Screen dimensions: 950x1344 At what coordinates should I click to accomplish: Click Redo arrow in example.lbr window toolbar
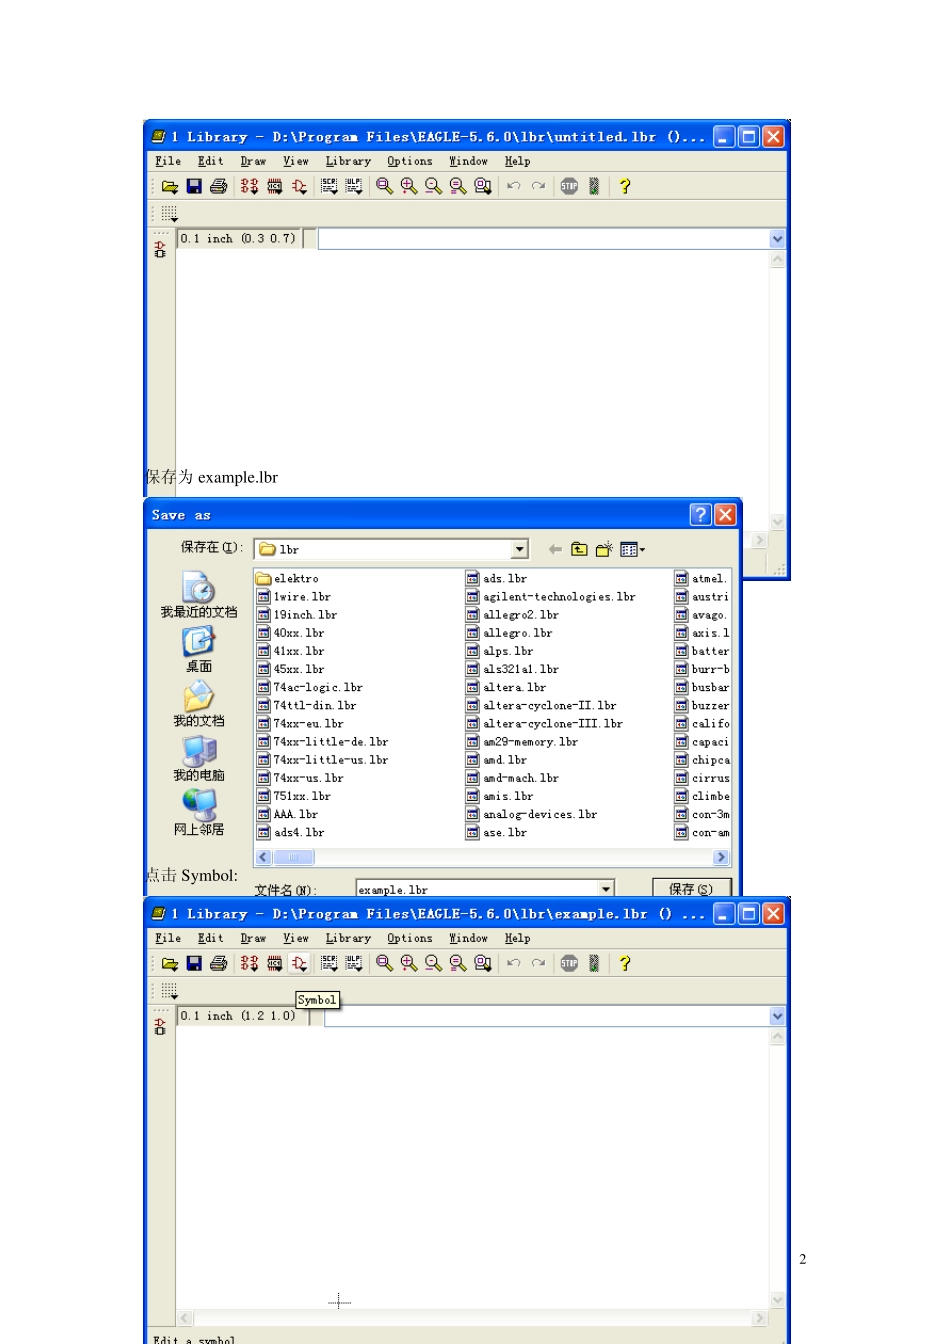538,963
